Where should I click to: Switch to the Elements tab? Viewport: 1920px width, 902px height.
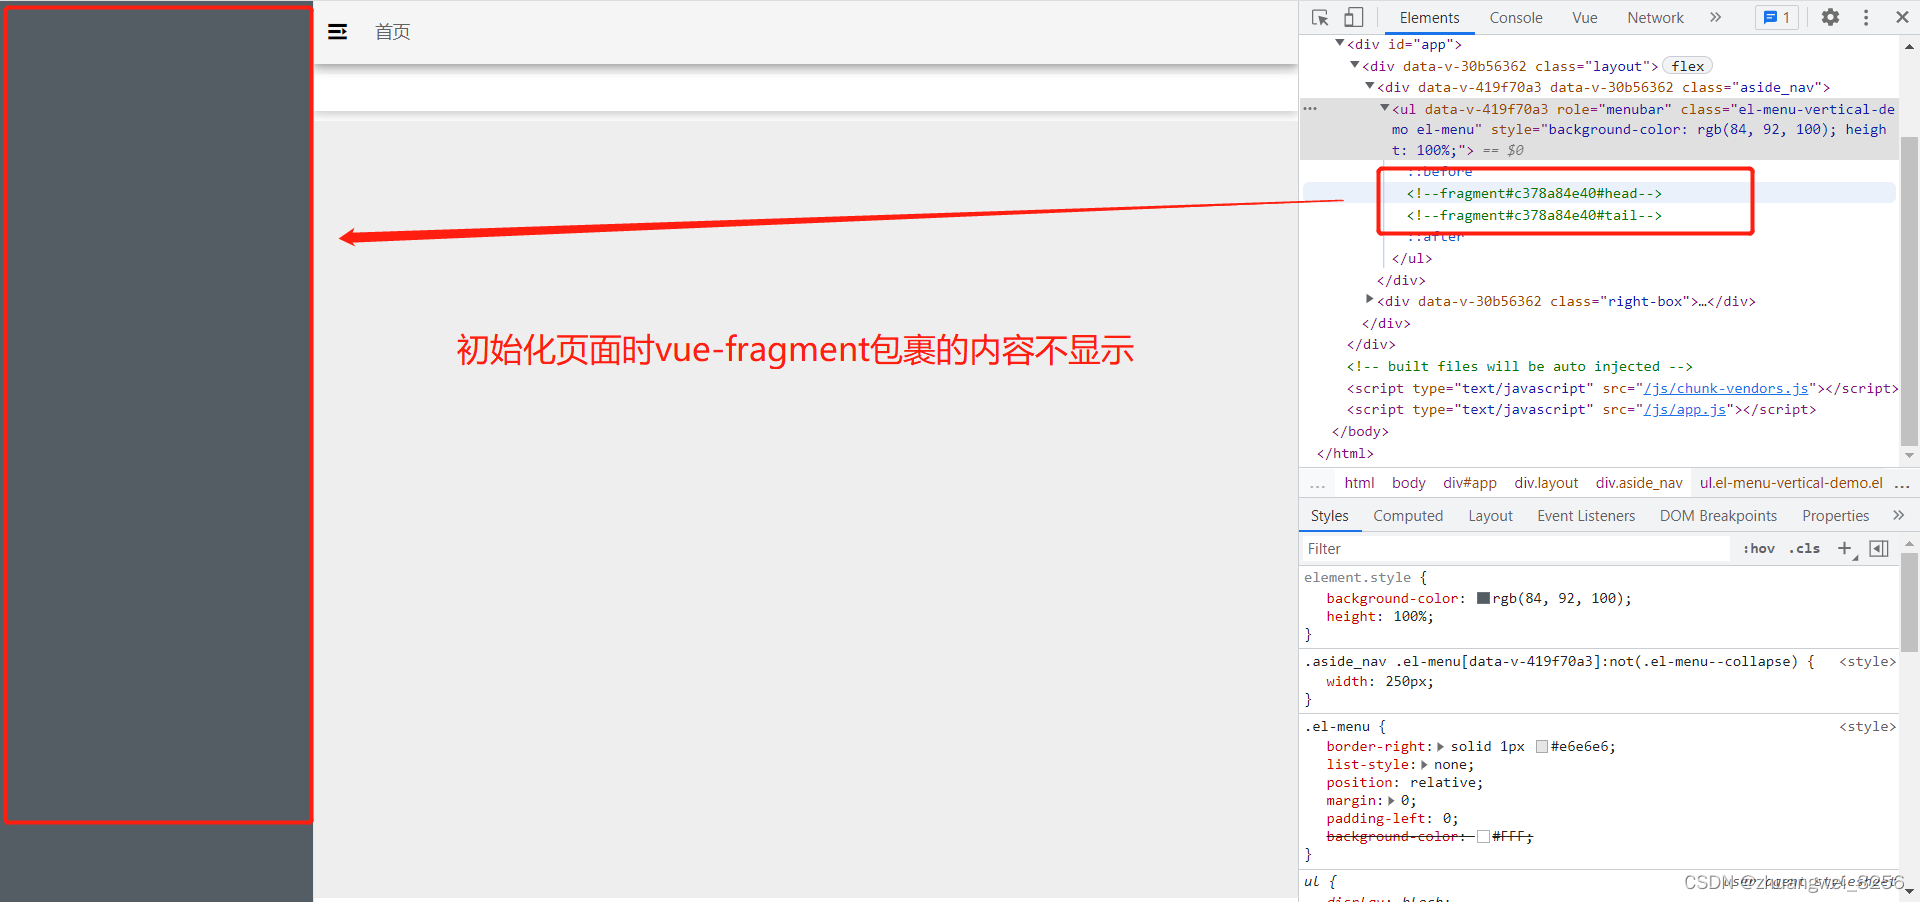(x=1429, y=18)
